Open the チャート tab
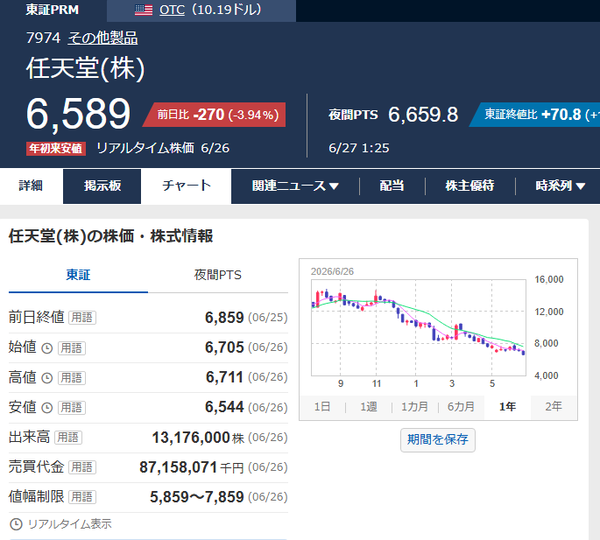Image resolution: width=600 pixels, height=540 pixels. tap(186, 186)
